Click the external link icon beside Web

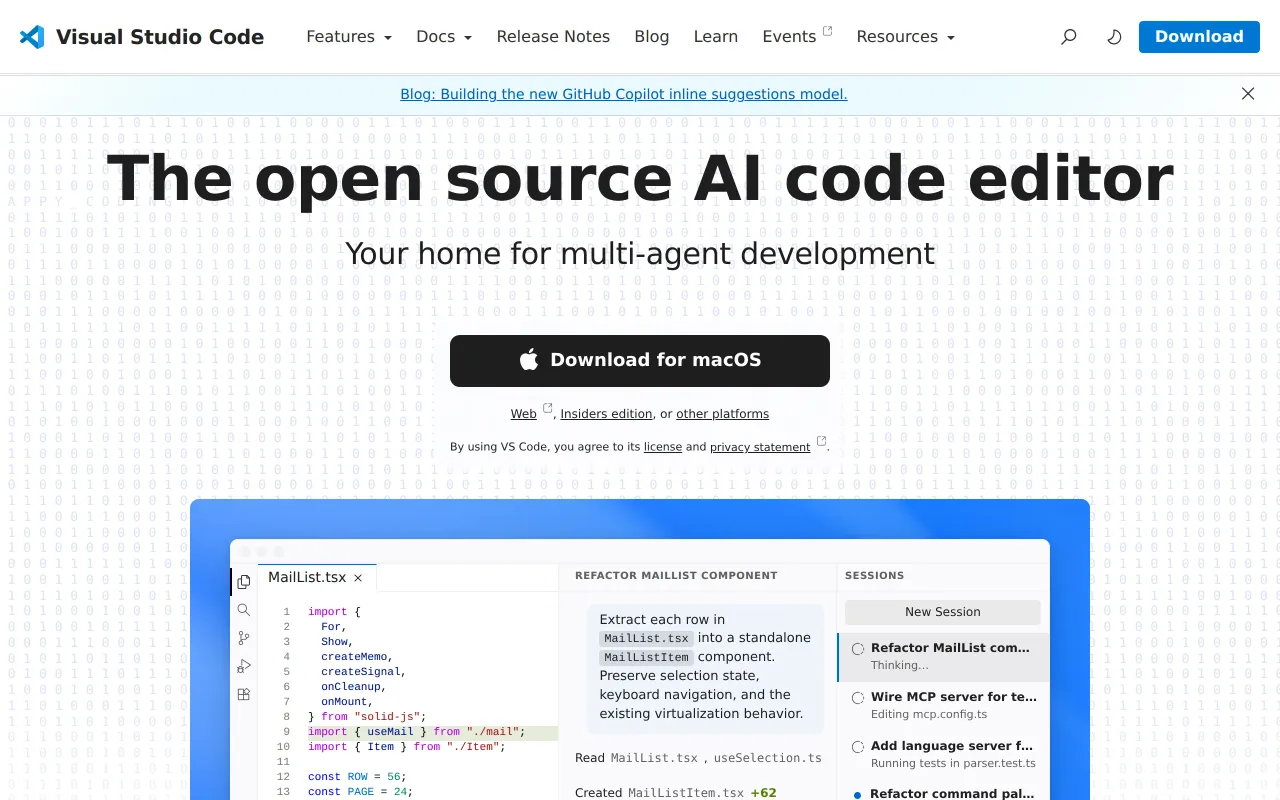click(x=547, y=408)
